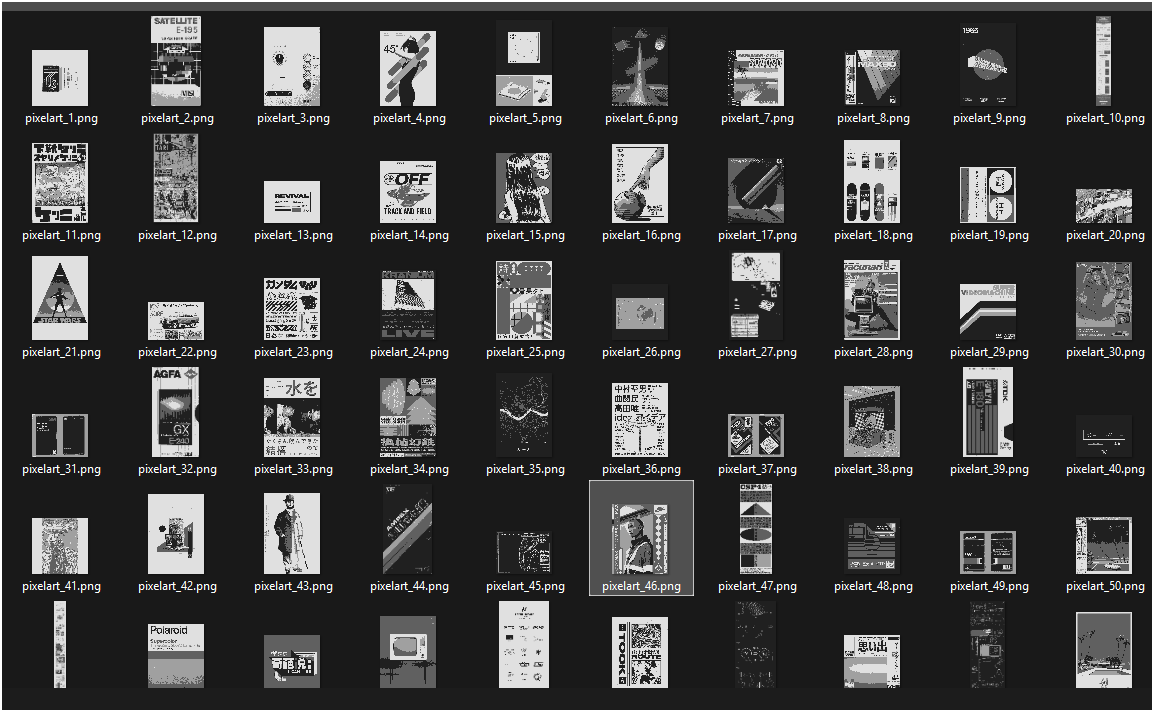Image resolution: width=1154 pixels, height=712 pixels.
Task: Click the pixelart_25.png thumbnail
Action: 524,300
